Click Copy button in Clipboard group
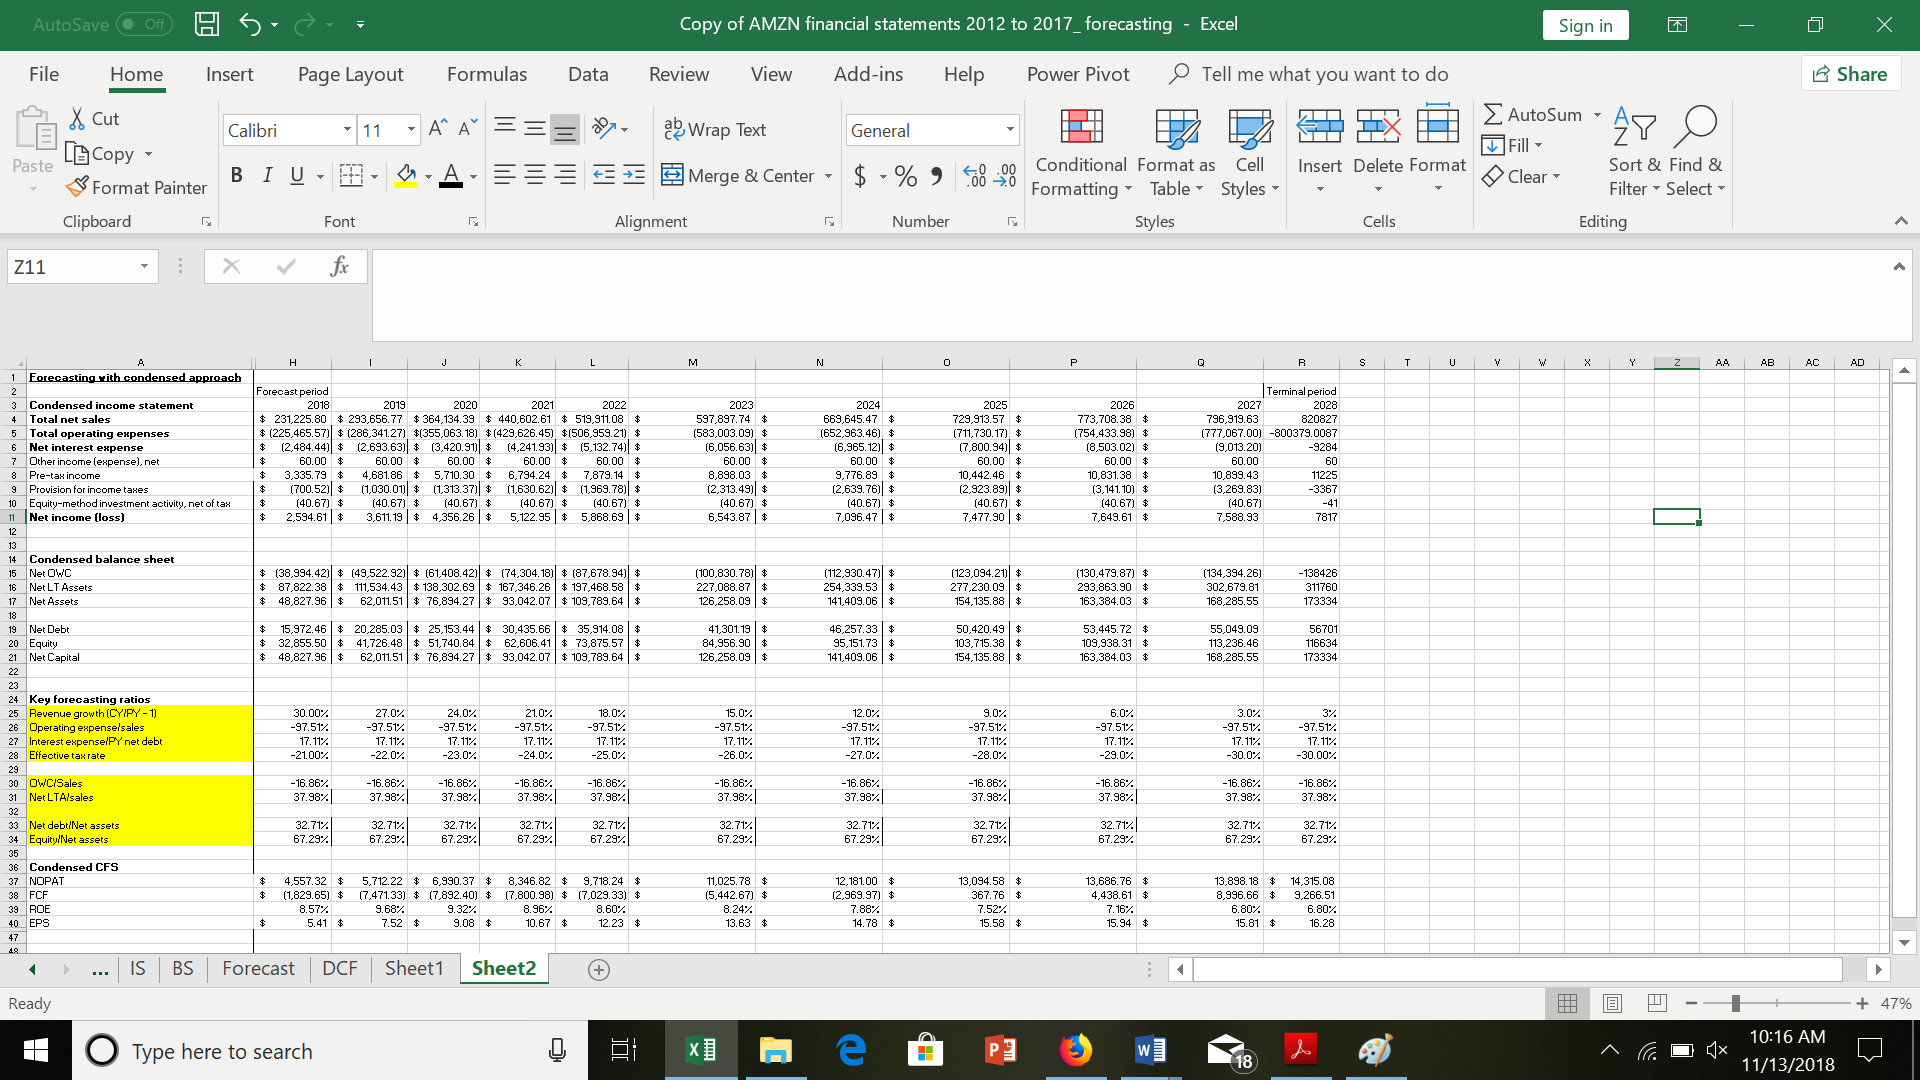 99,153
